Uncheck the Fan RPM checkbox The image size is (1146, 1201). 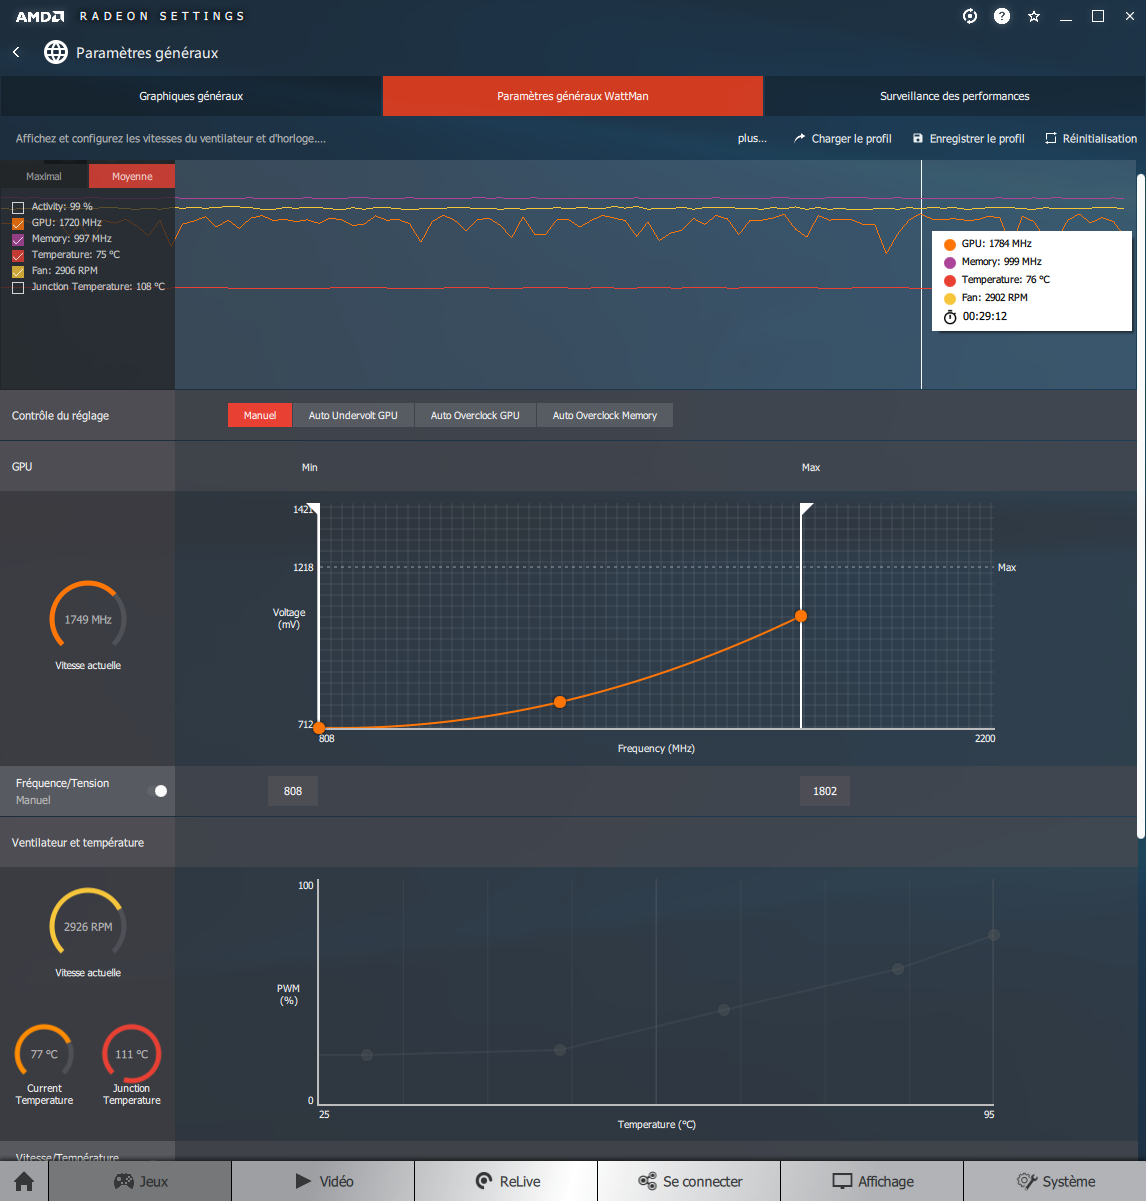(18, 271)
